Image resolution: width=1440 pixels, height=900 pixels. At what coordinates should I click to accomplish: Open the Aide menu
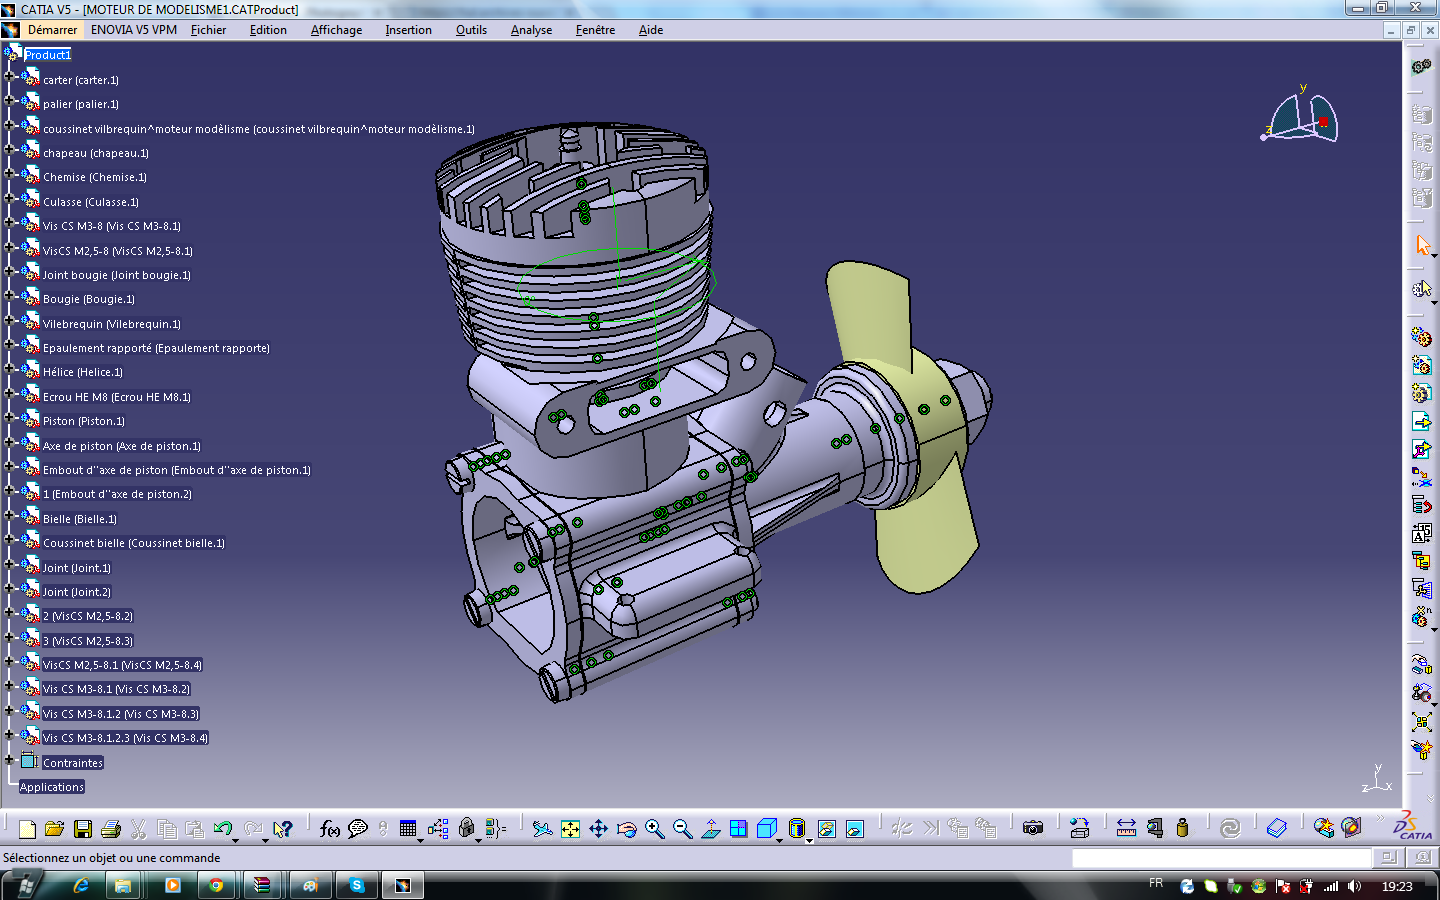coord(651,30)
